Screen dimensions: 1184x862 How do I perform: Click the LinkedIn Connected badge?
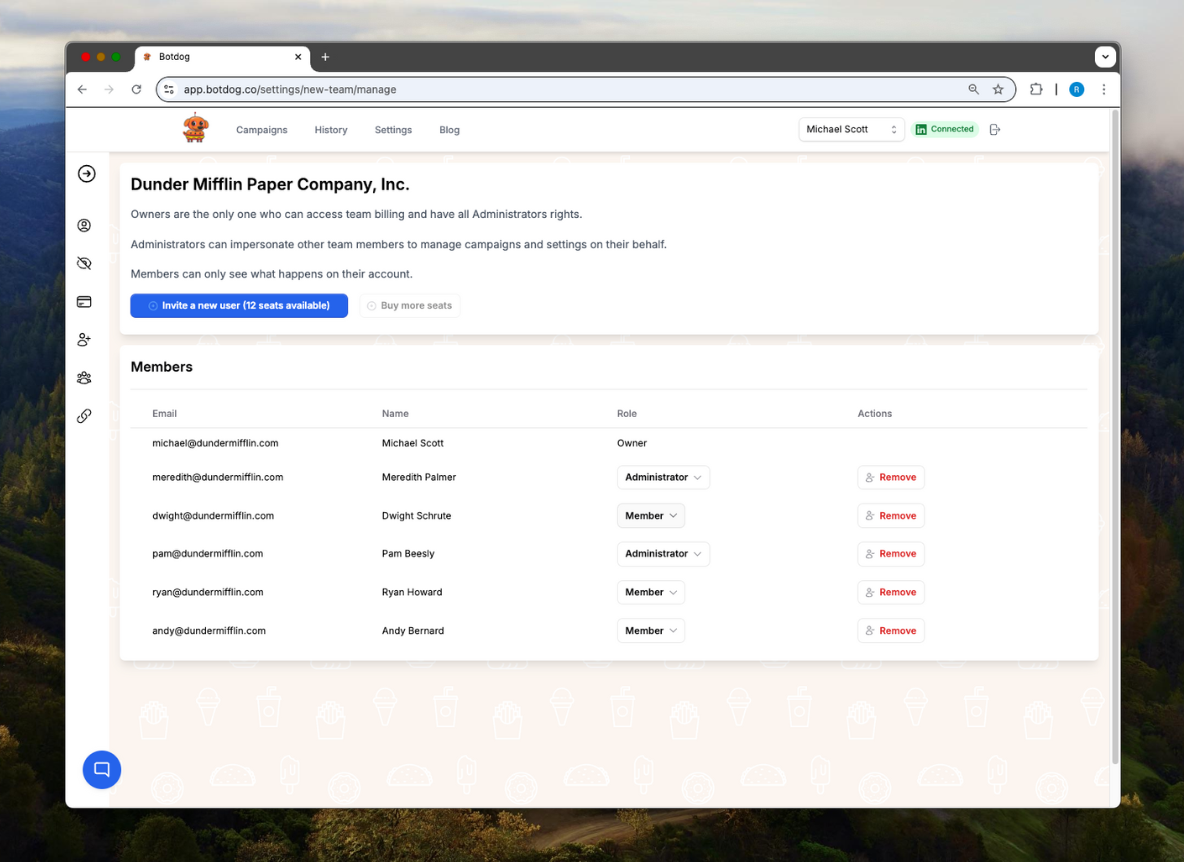click(x=945, y=129)
